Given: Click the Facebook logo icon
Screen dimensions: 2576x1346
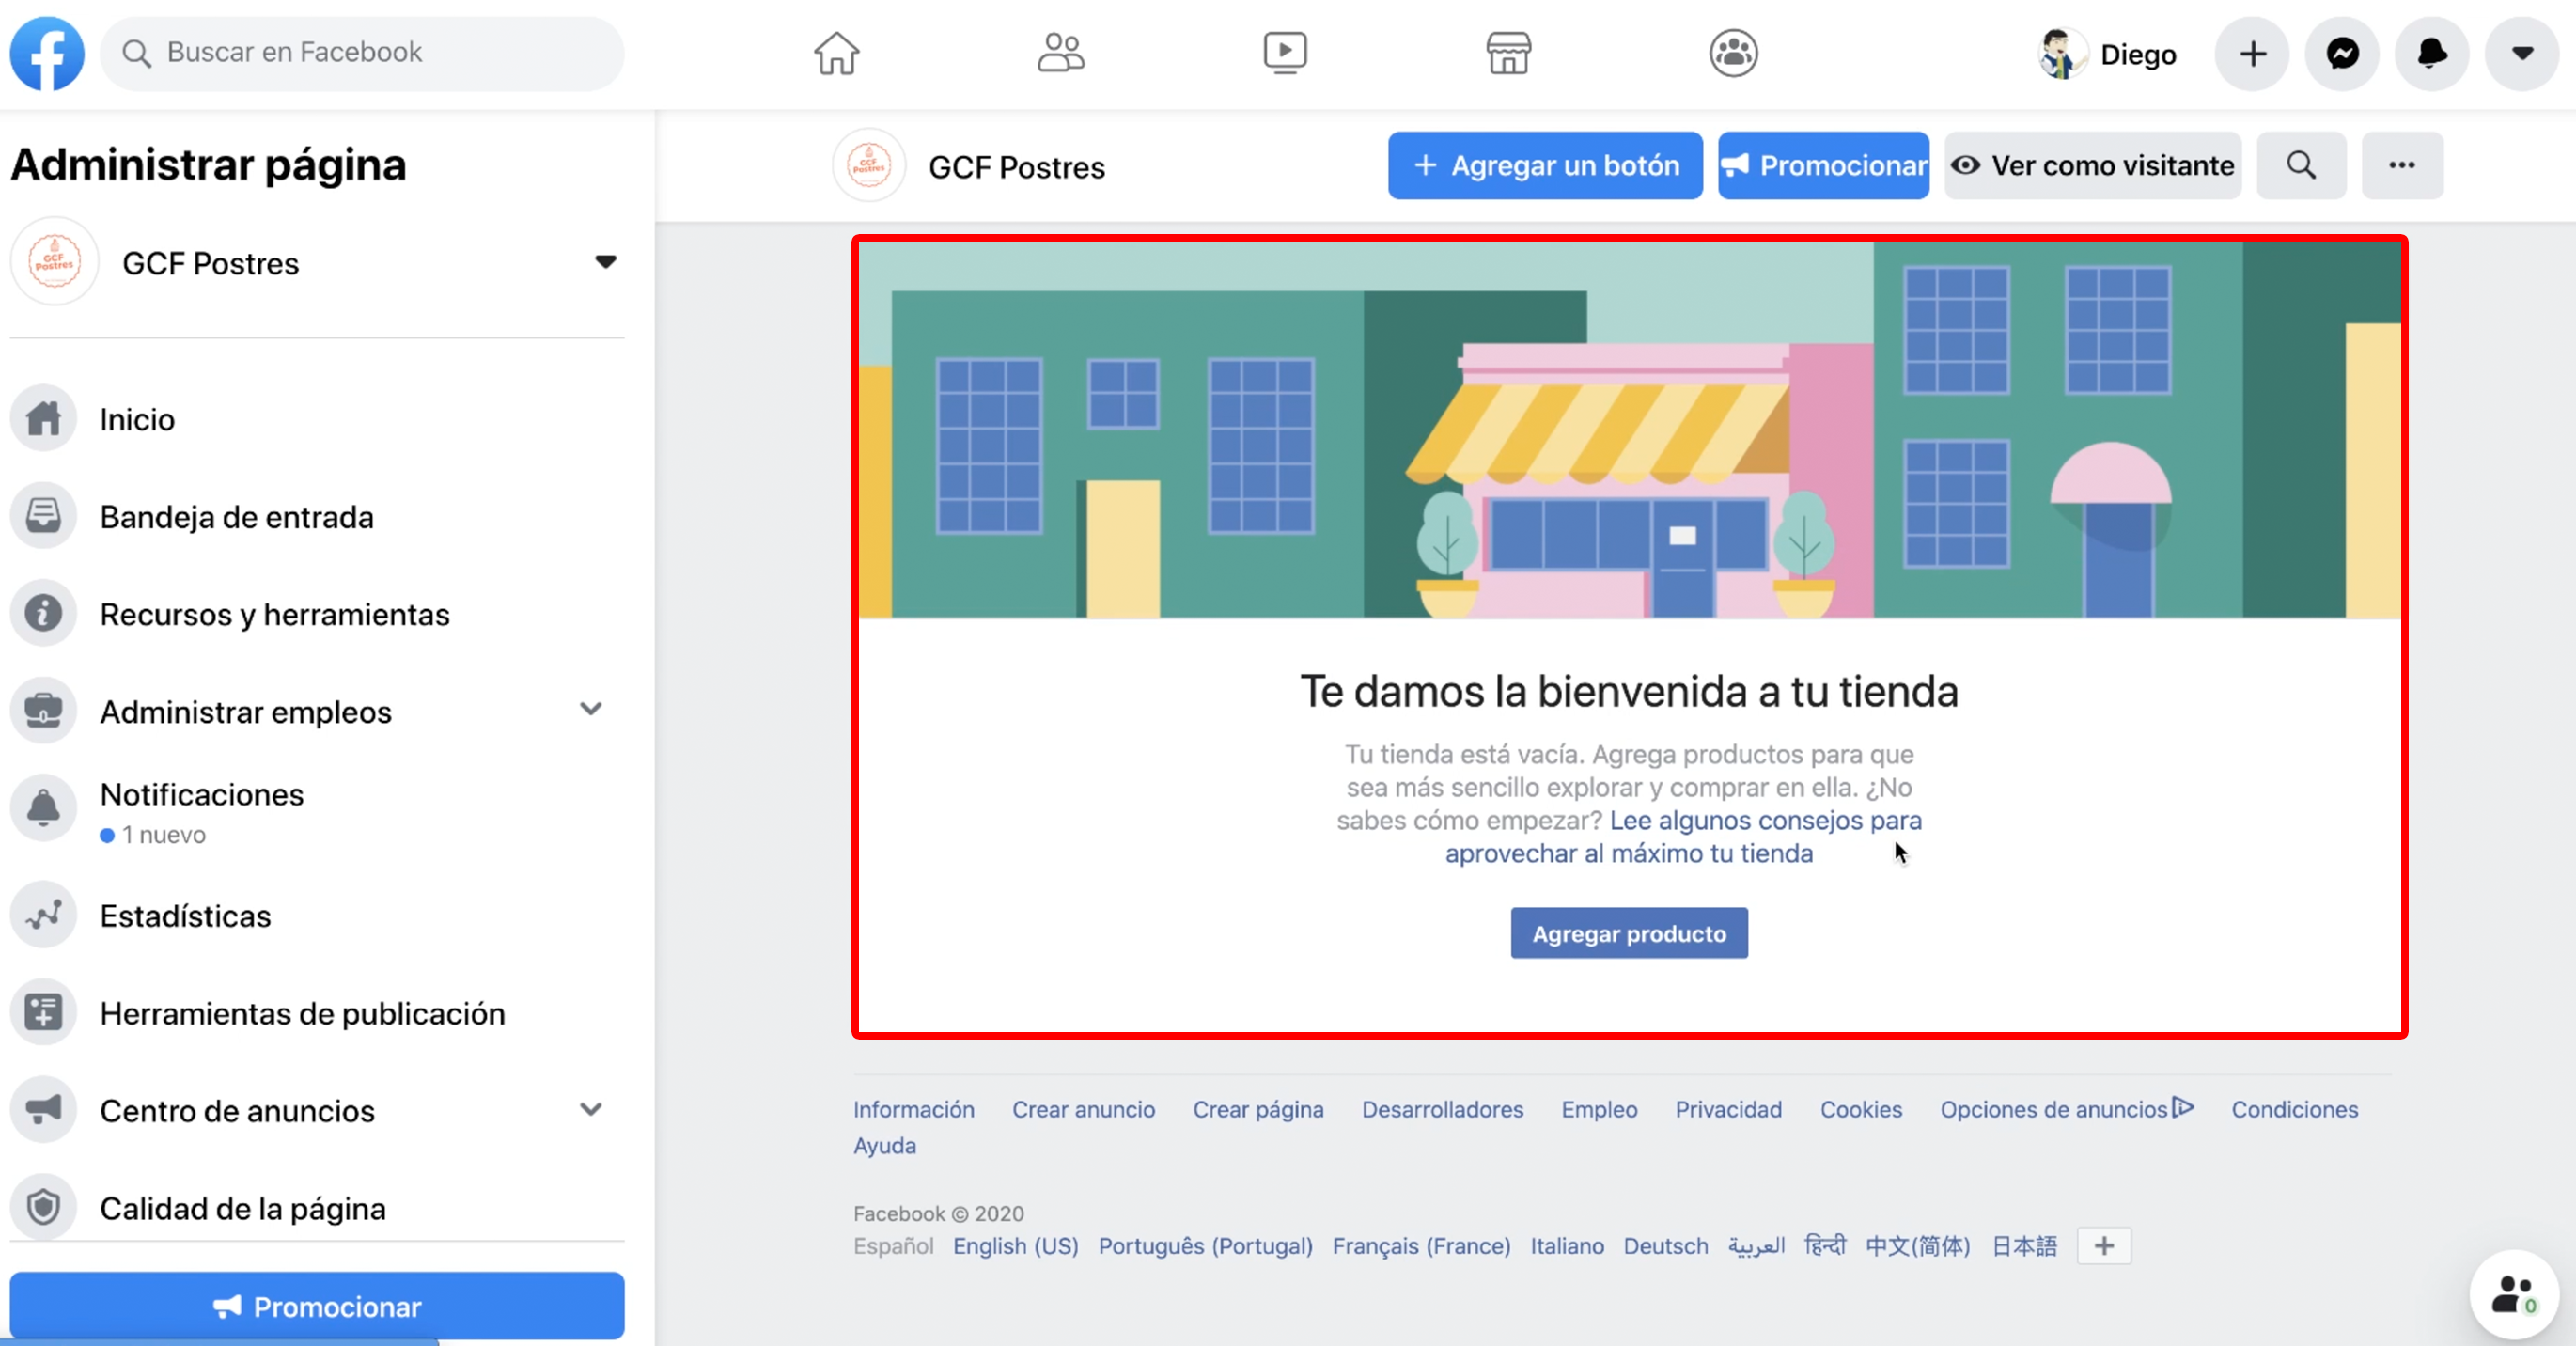Looking at the screenshot, I should point(48,53).
